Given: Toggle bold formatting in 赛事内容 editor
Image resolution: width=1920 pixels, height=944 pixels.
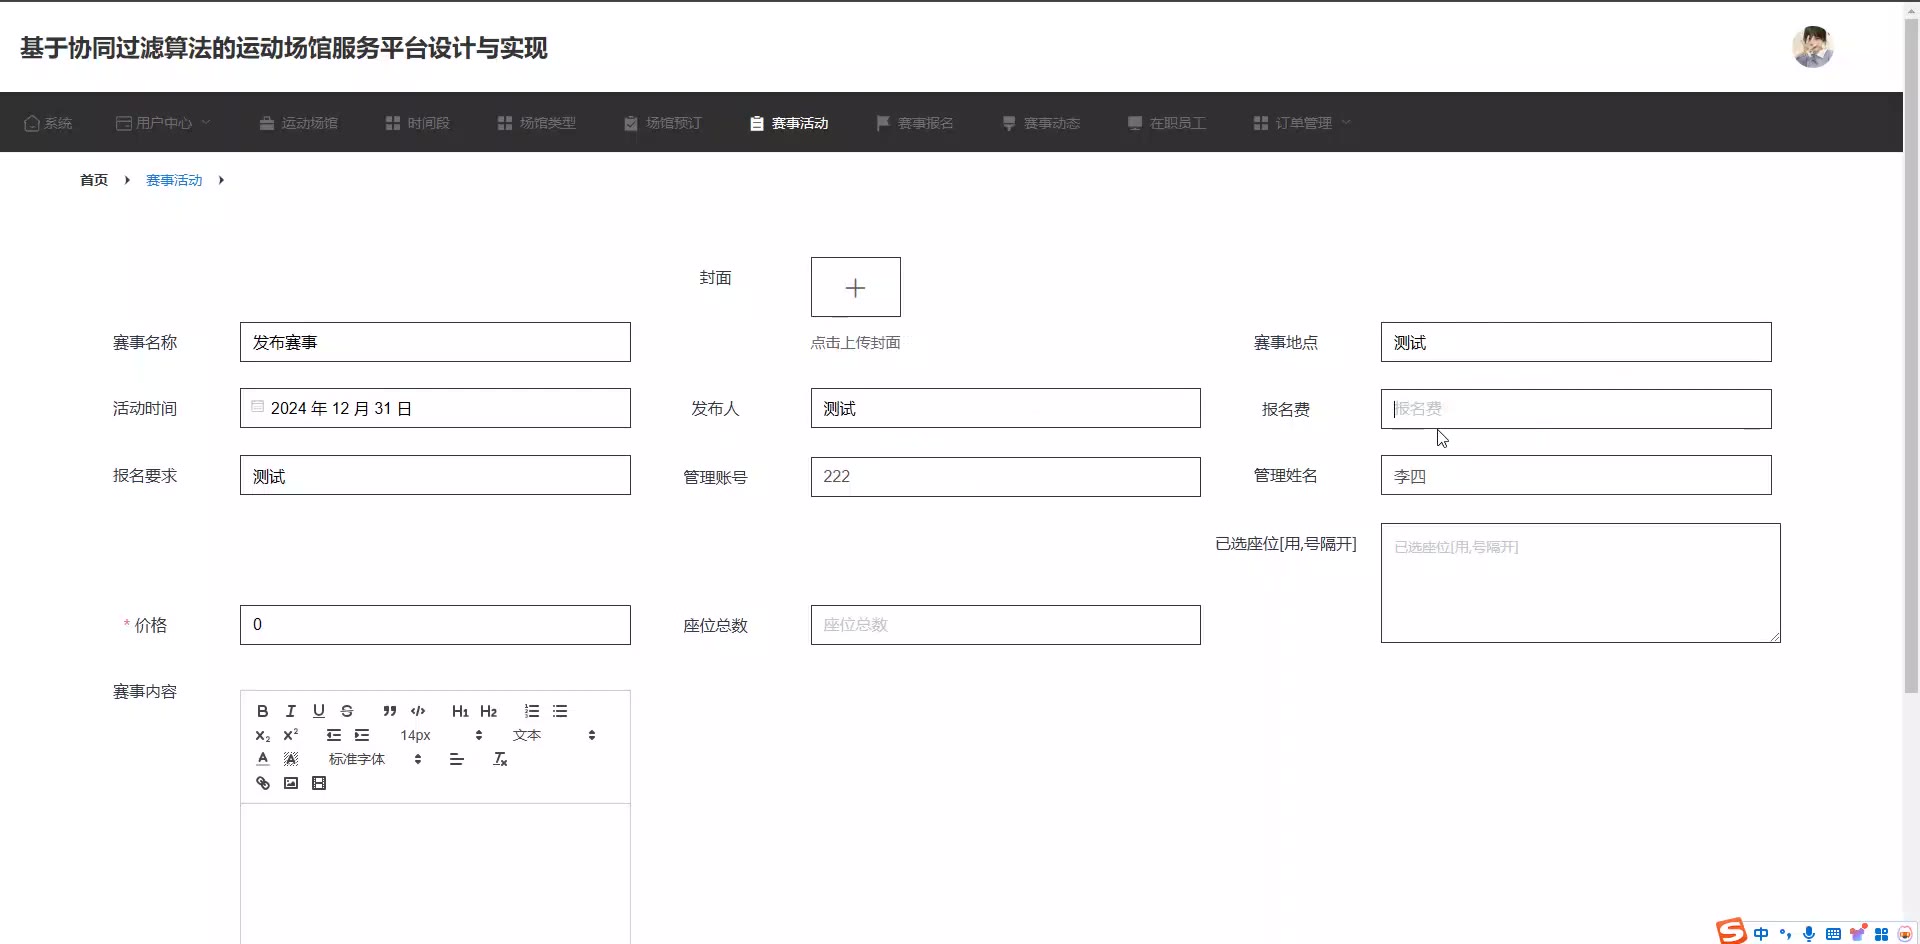Looking at the screenshot, I should [262, 711].
